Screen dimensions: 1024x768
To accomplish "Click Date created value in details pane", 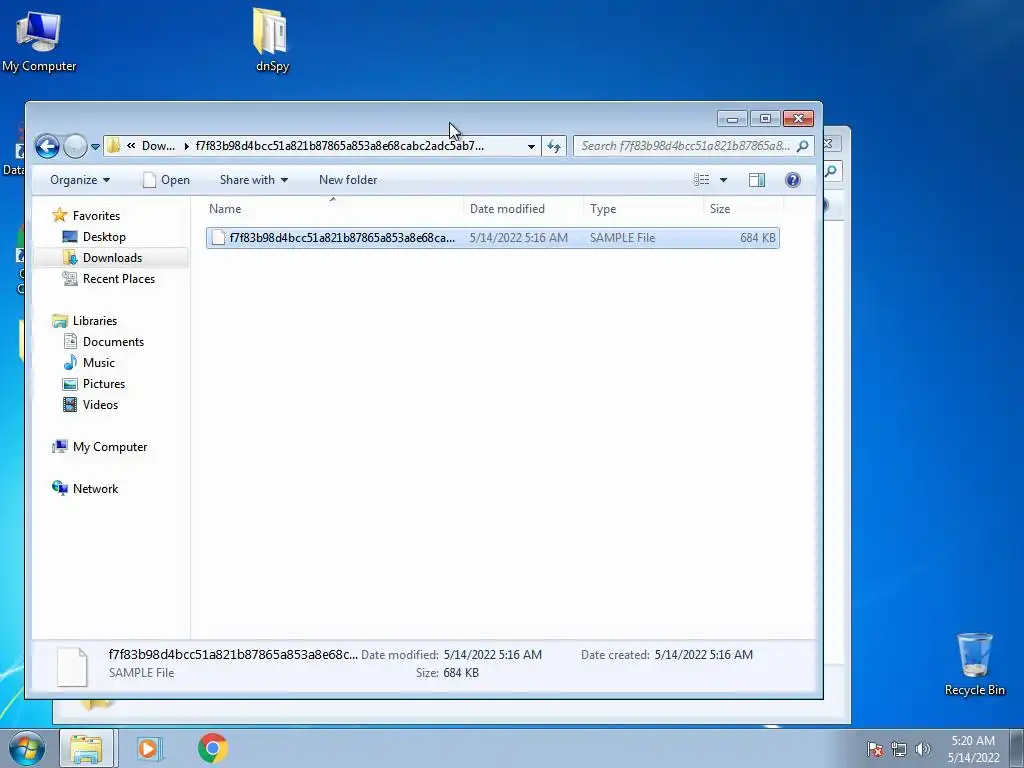I will [703, 654].
